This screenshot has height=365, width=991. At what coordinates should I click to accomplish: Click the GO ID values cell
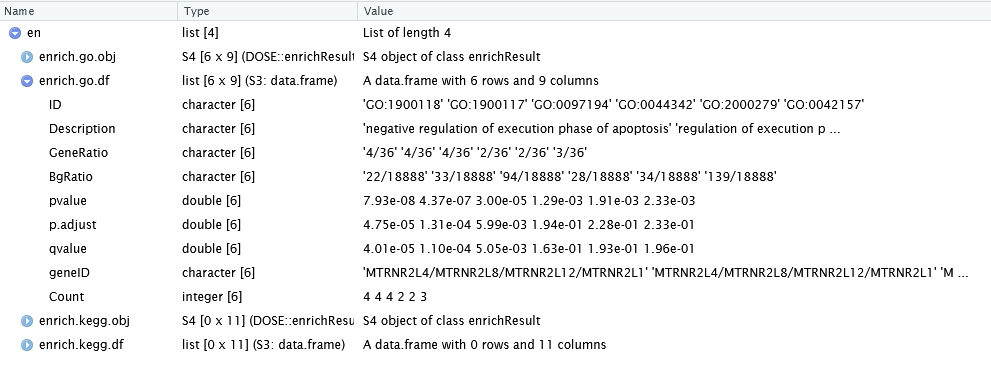[x=613, y=105]
